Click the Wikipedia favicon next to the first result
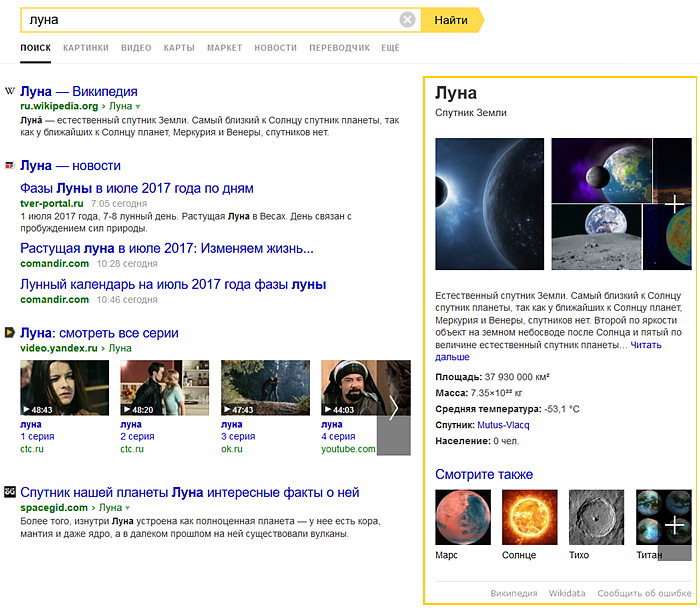Image resolution: width=700 pixels, height=612 pixels. (x=10, y=91)
